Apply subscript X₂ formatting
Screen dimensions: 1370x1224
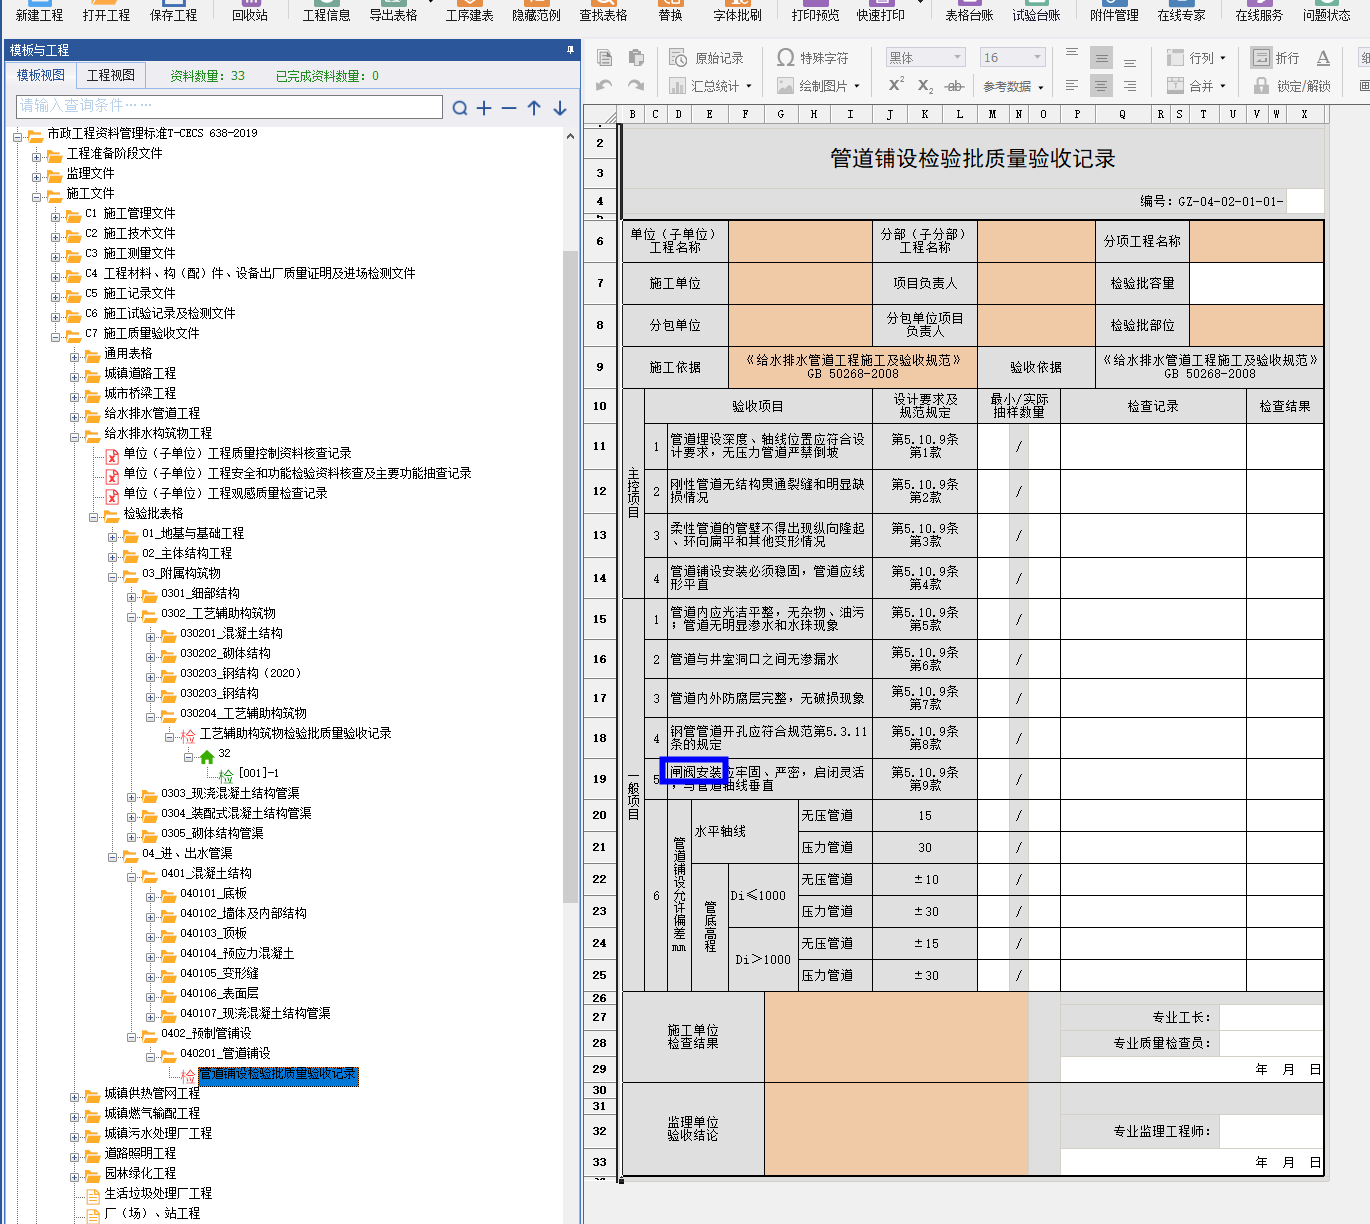(x=925, y=86)
